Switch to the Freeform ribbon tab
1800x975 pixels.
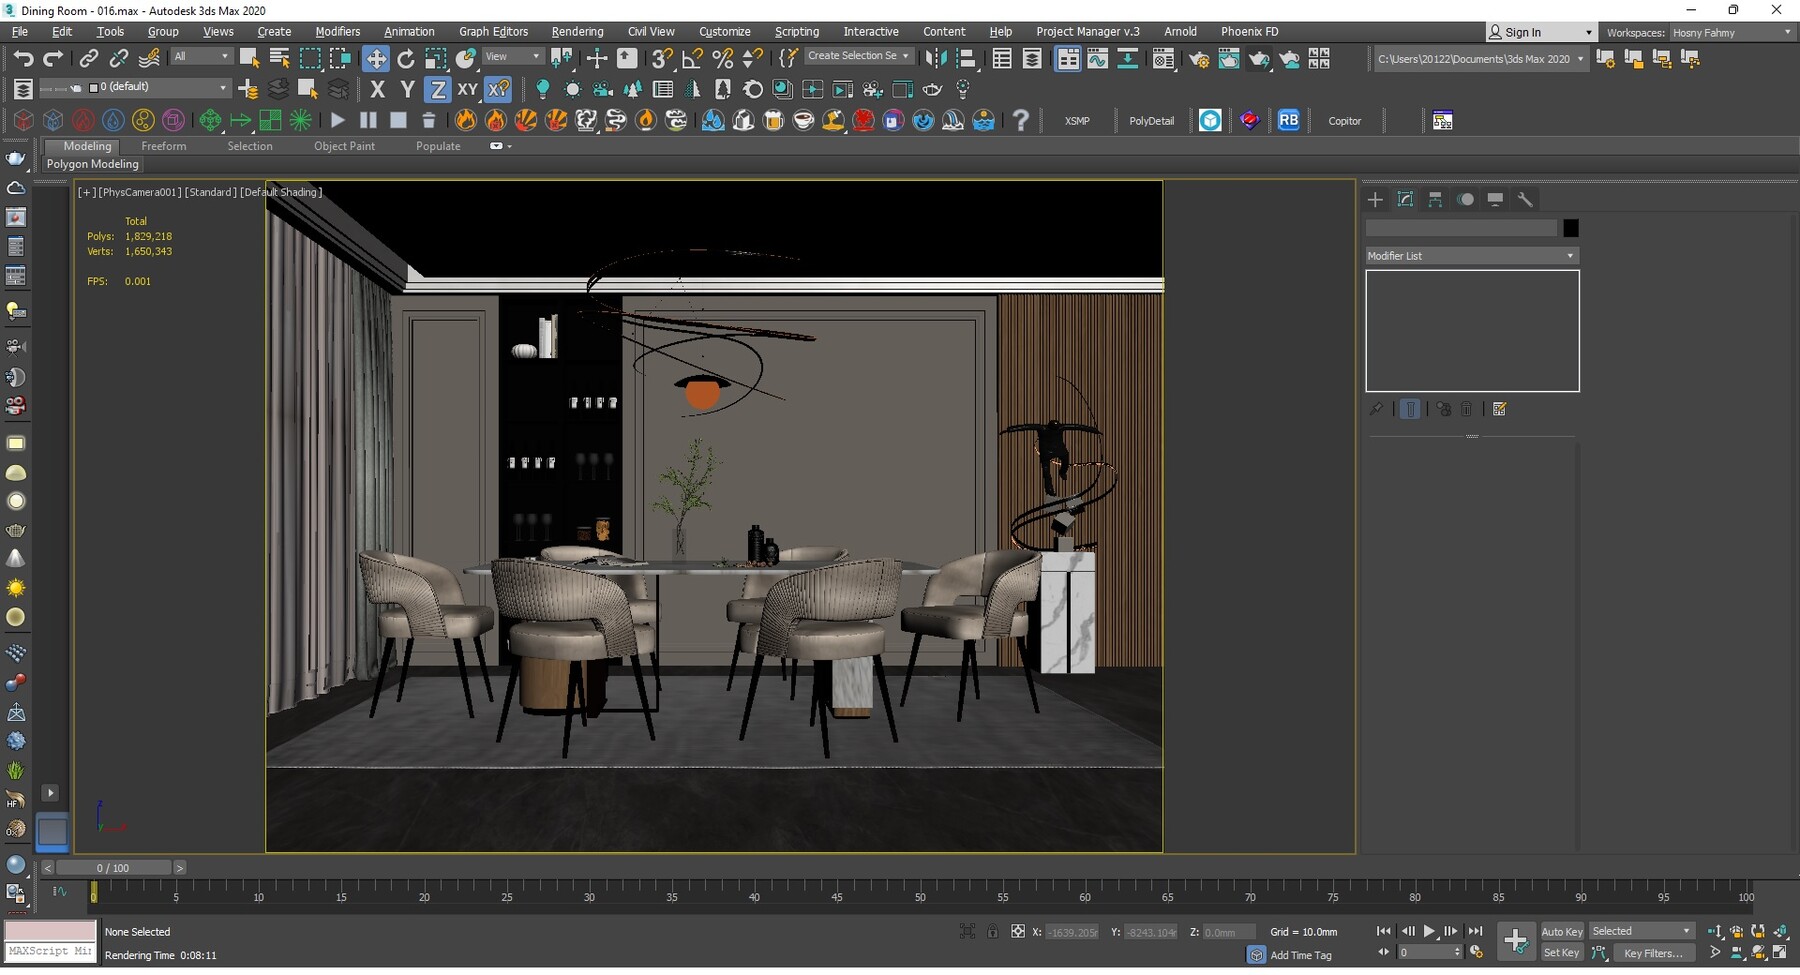point(164,146)
